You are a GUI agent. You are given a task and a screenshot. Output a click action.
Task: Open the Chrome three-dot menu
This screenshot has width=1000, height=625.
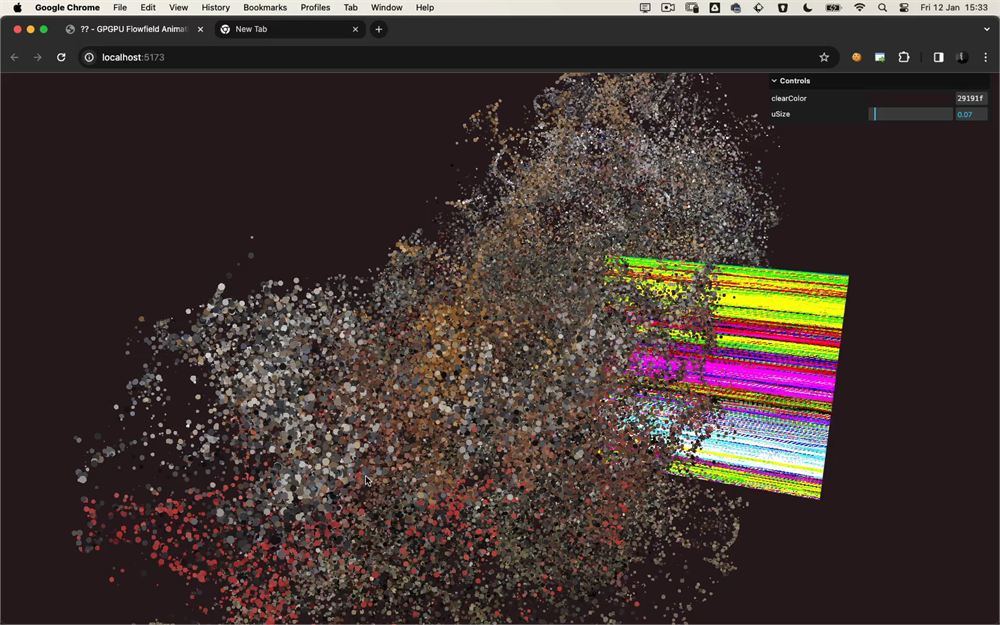(985, 57)
